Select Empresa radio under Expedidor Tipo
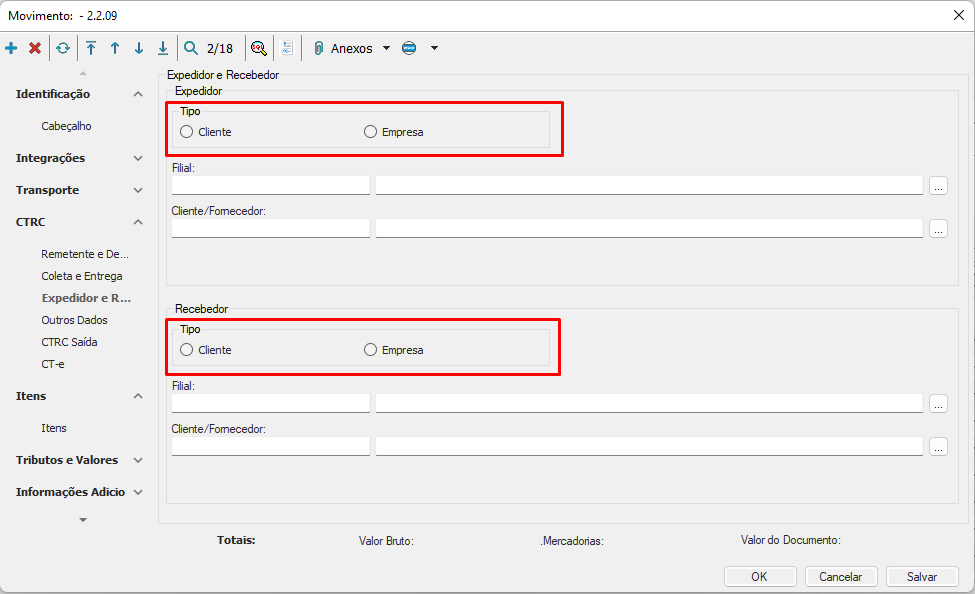 click(371, 132)
